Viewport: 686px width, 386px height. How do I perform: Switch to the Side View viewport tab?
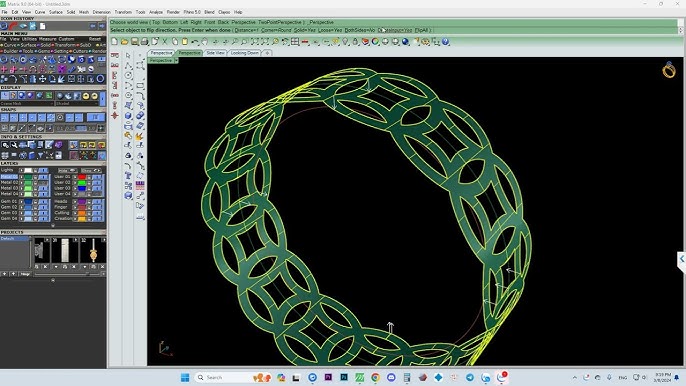click(215, 53)
